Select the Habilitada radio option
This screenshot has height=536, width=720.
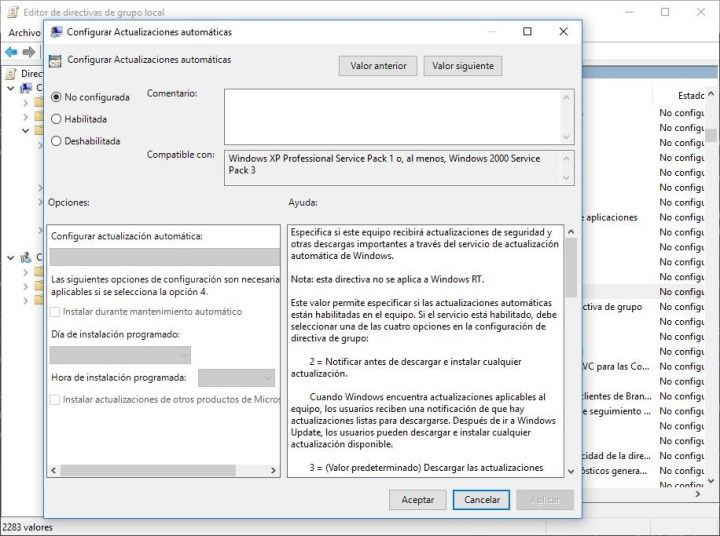click(x=56, y=119)
